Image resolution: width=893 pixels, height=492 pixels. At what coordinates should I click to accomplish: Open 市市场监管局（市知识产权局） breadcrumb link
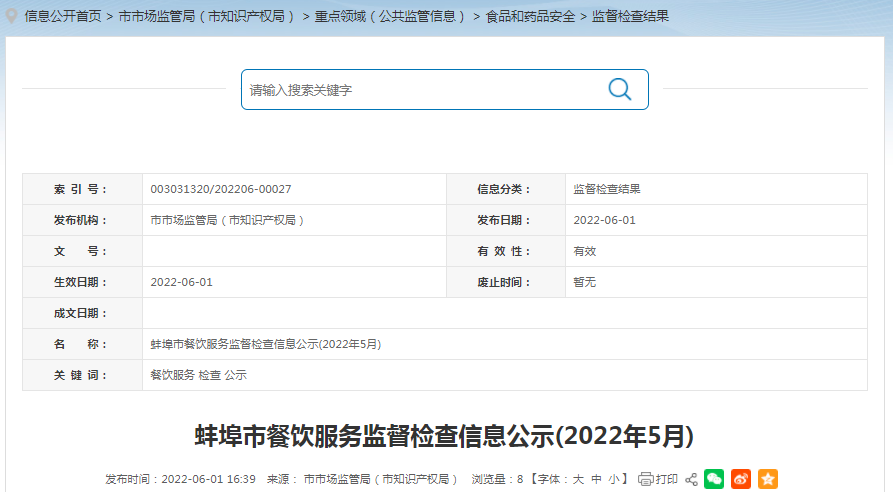(x=207, y=17)
